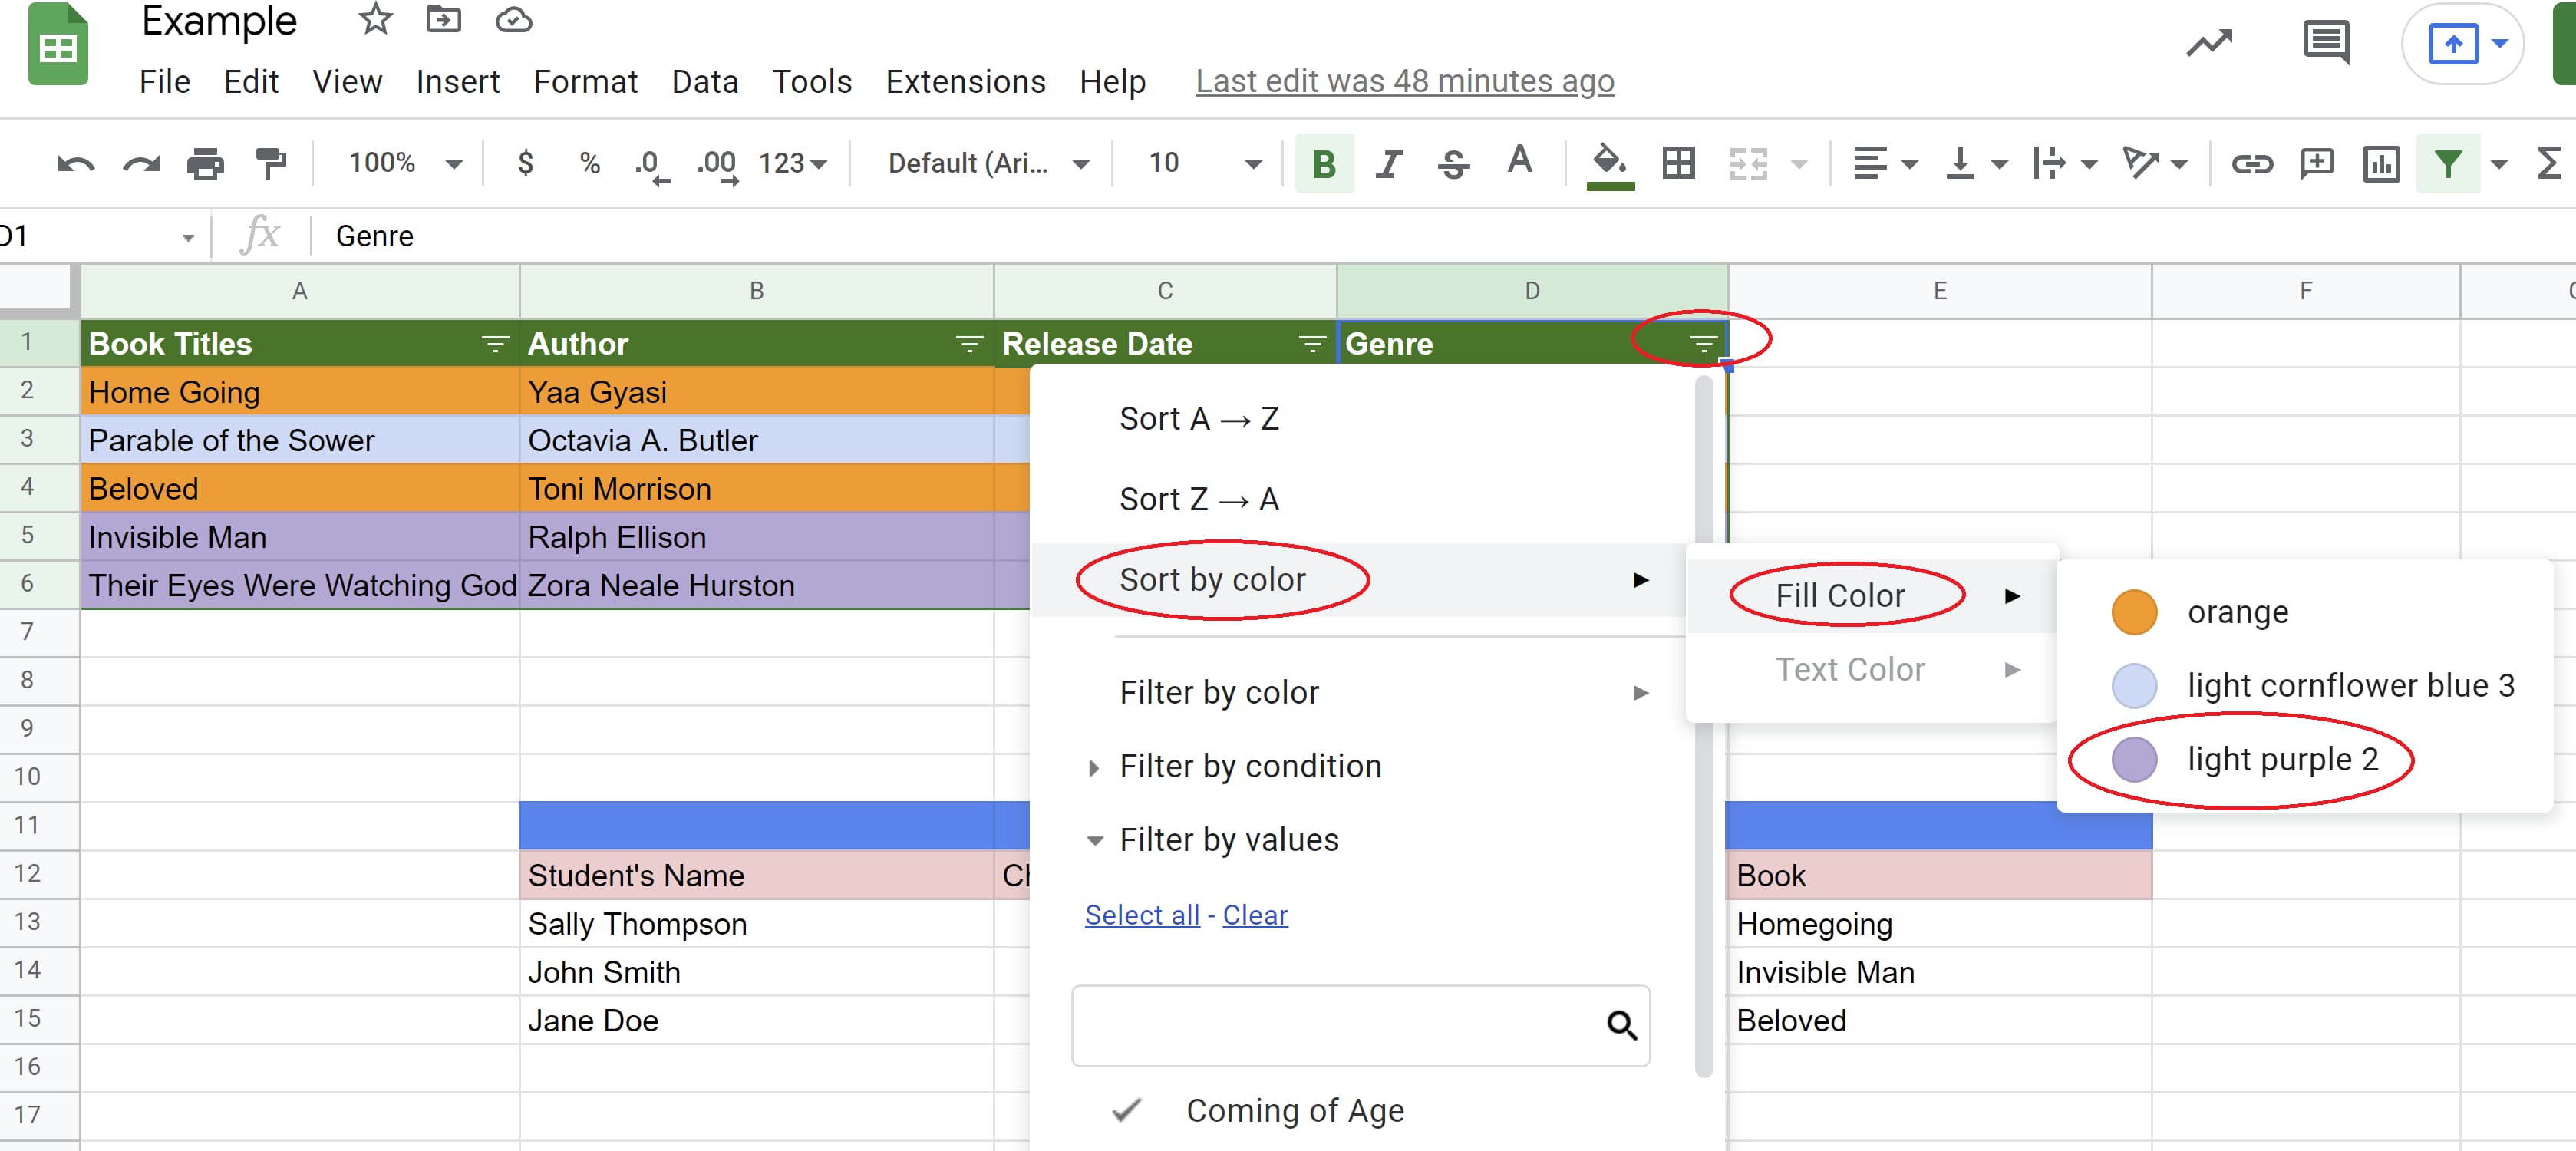Image resolution: width=2576 pixels, height=1151 pixels.
Task: Choose Sort Z → A option
Action: click(1199, 498)
